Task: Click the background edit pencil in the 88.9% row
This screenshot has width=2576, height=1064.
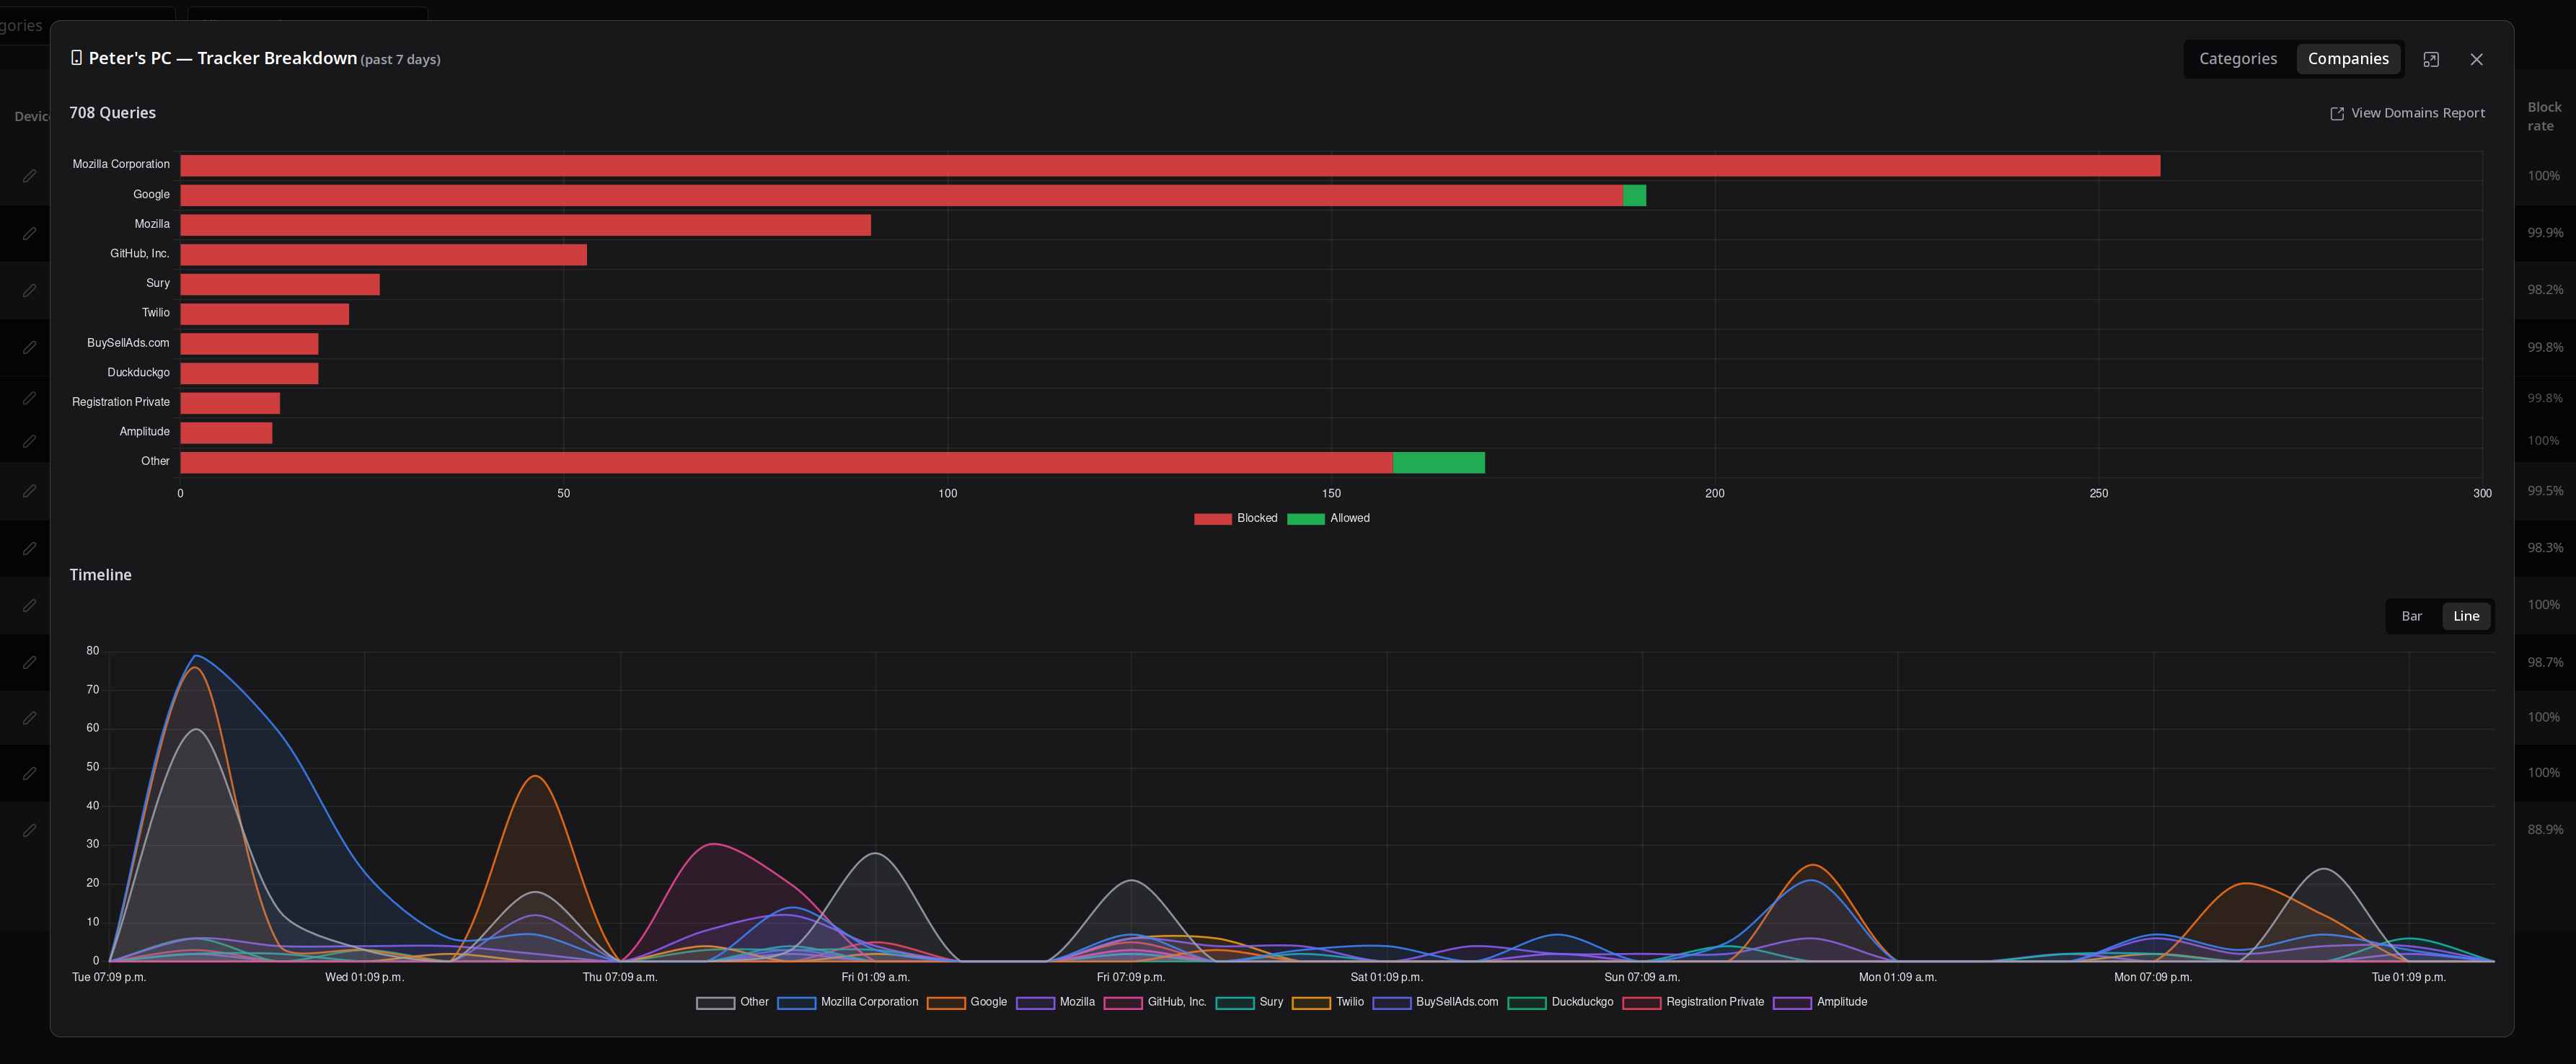Action: 30,830
